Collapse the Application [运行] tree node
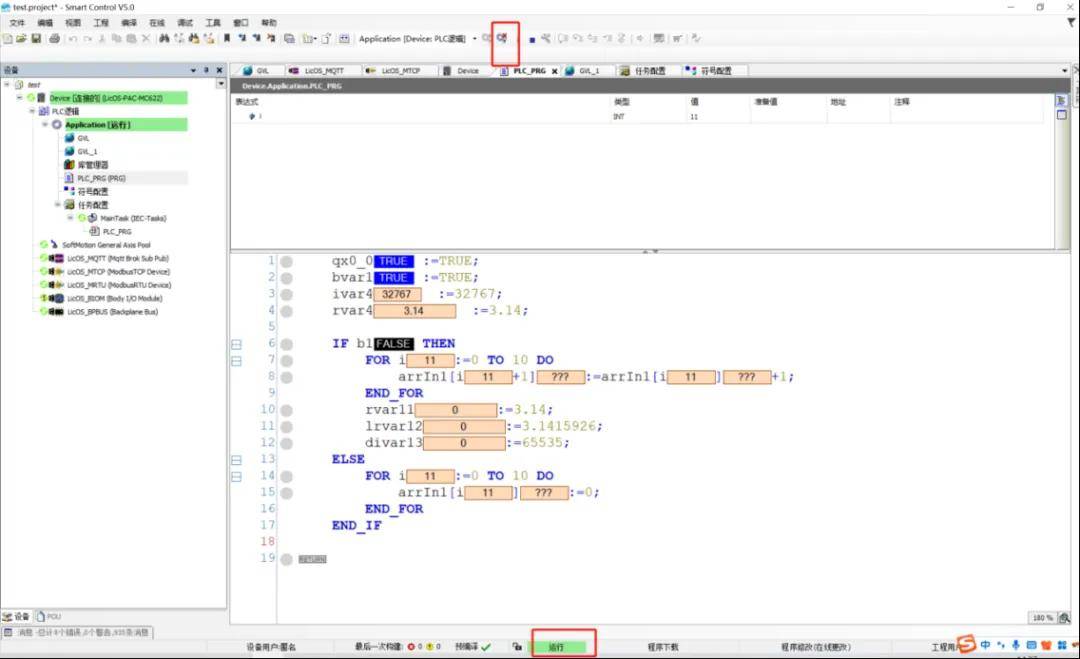Image resolution: width=1080 pixels, height=659 pixels. (45, 125)
